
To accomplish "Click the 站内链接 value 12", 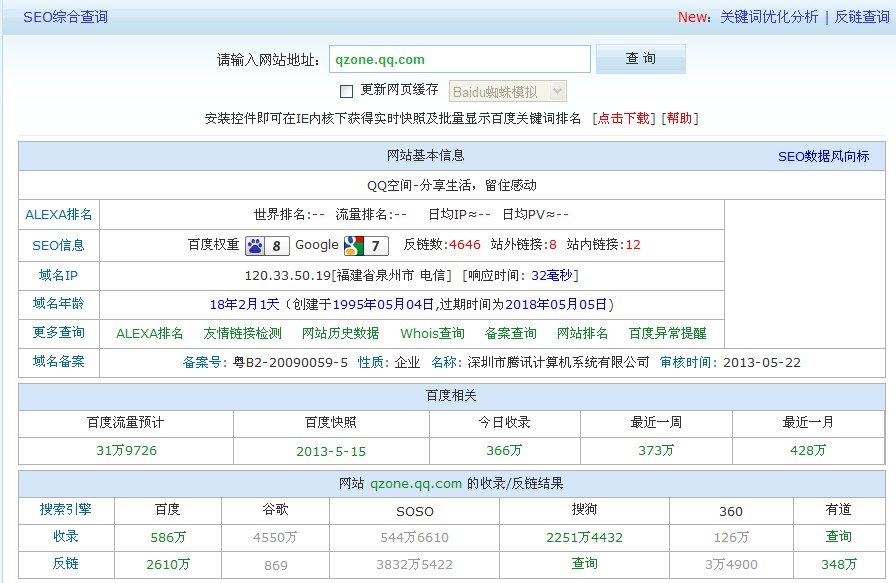I will (x=633, y=245).
